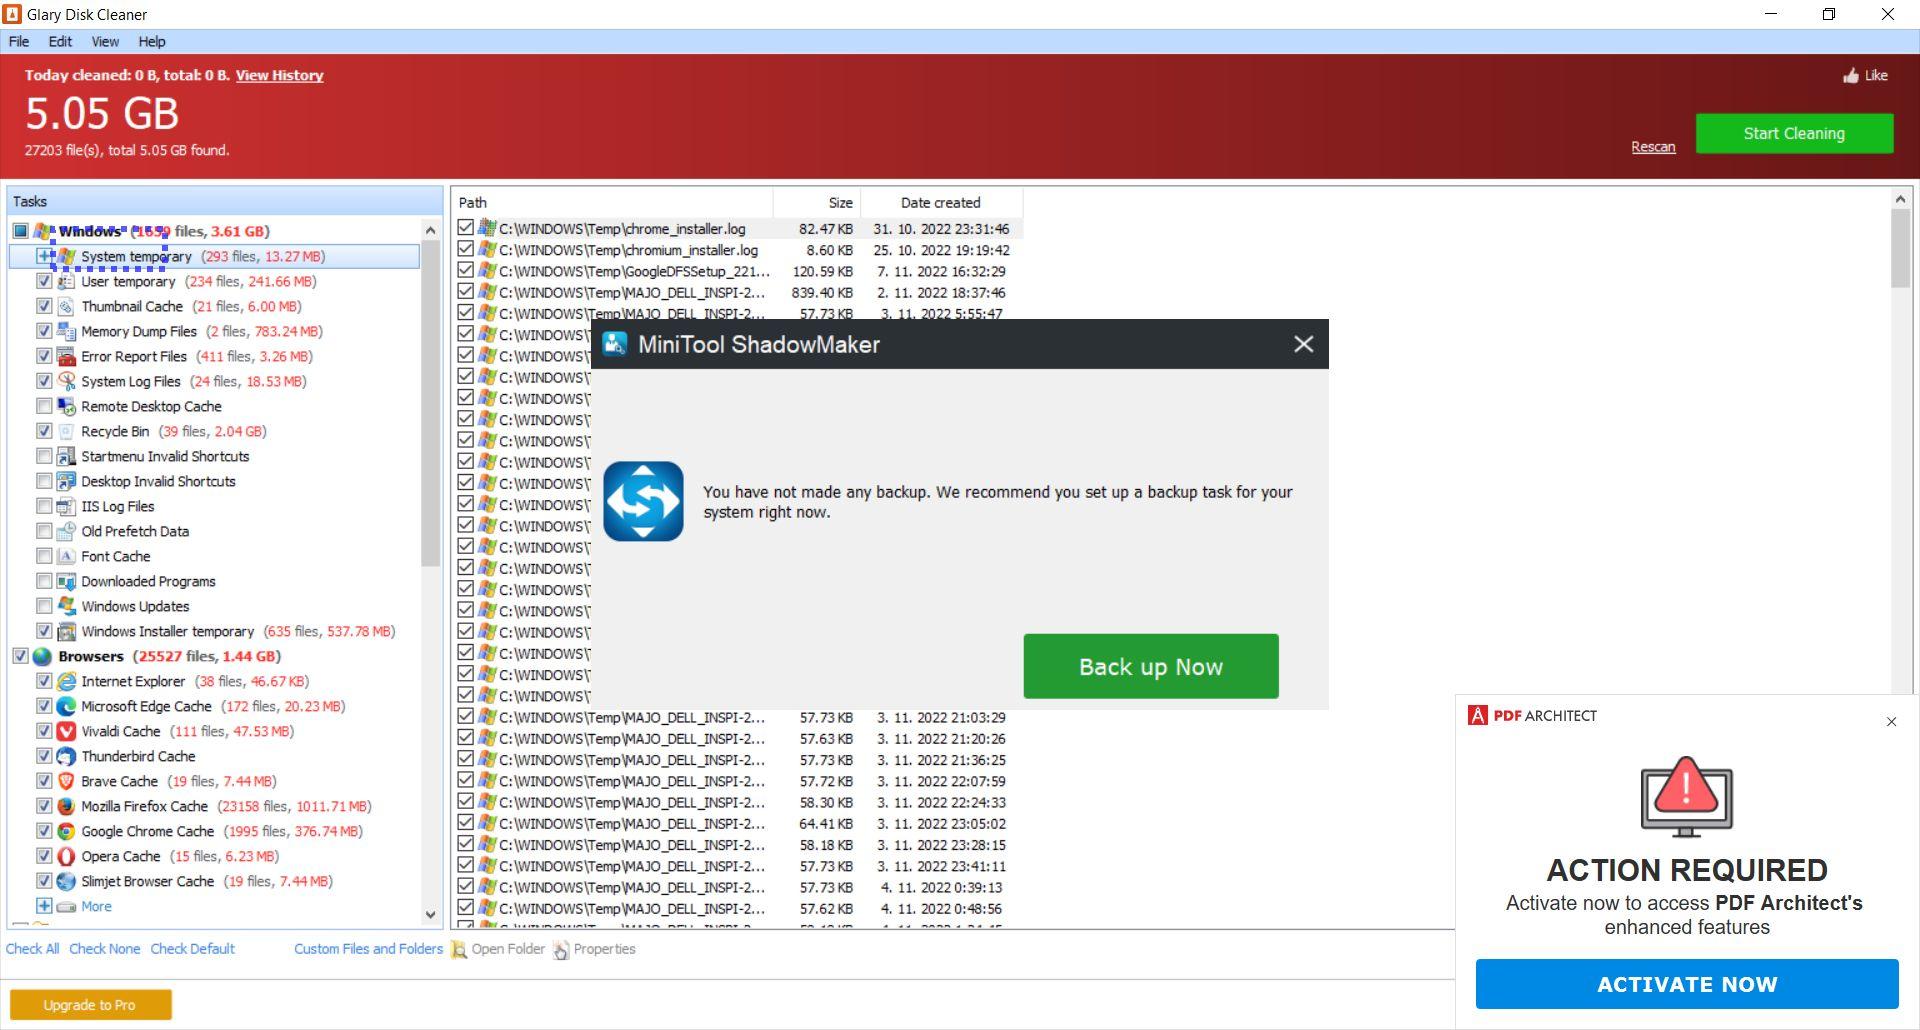This screenshot has width=1920, height=1030.
Task: Uncheck chrome_installer.log file row
Action: 465,228
